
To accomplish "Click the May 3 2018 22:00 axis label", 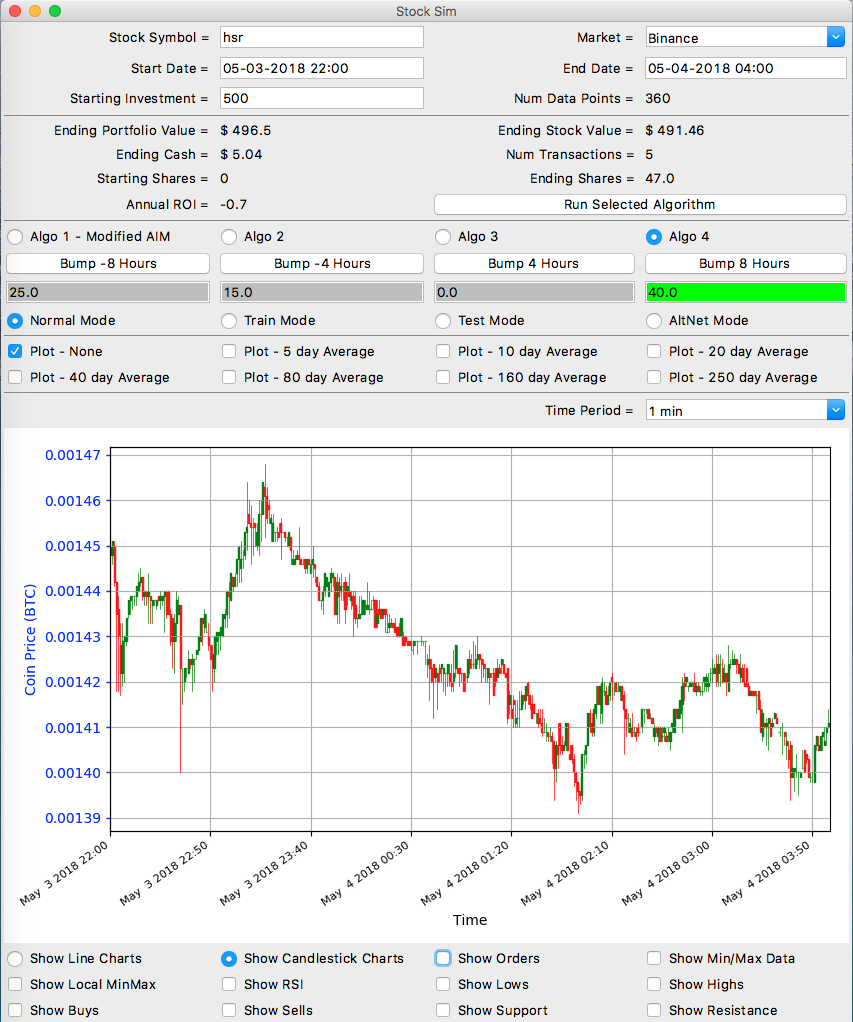I will point(64,873).
